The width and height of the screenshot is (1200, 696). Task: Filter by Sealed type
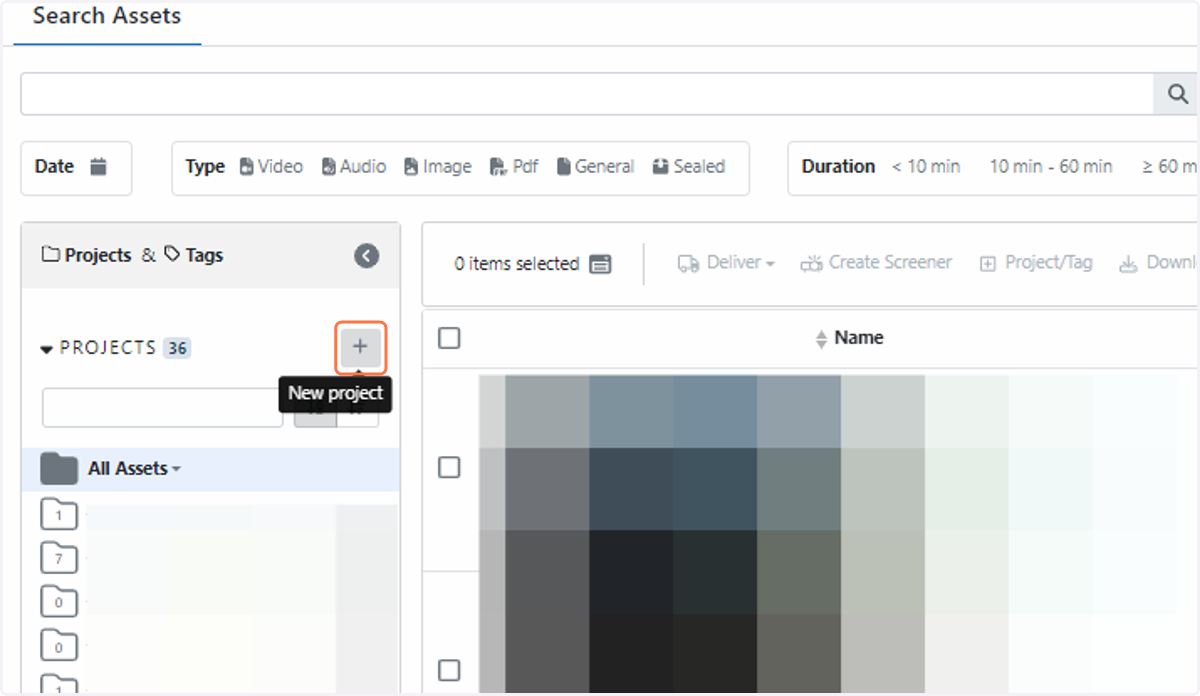(689, 167)
